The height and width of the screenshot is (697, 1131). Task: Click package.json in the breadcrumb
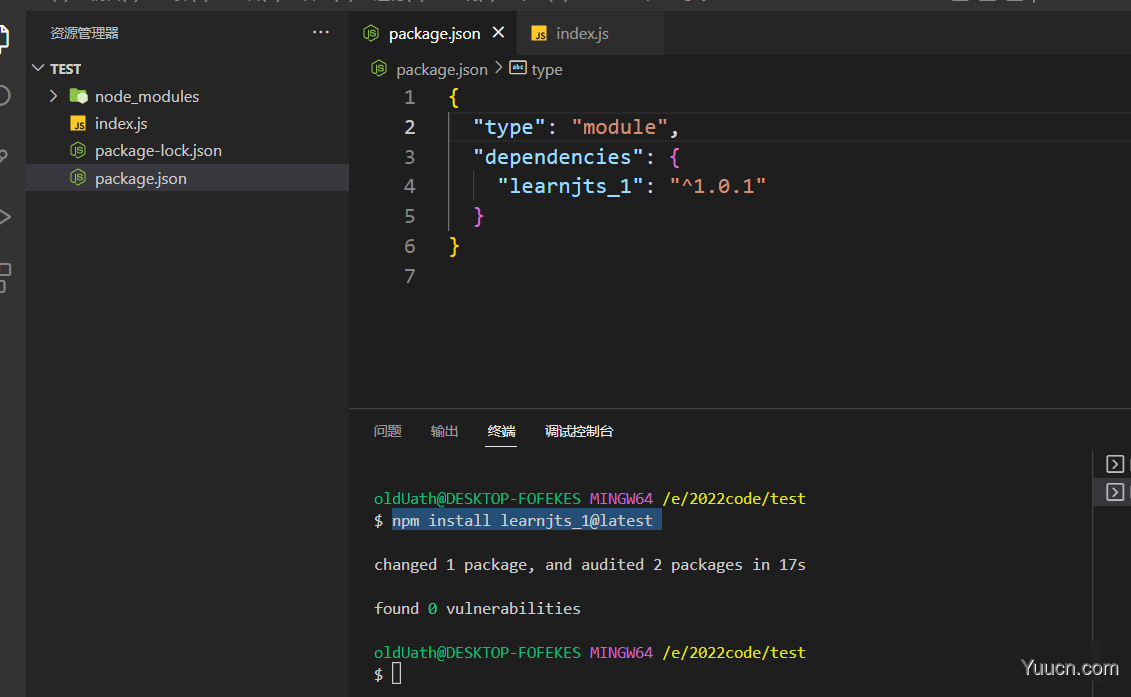441,70
